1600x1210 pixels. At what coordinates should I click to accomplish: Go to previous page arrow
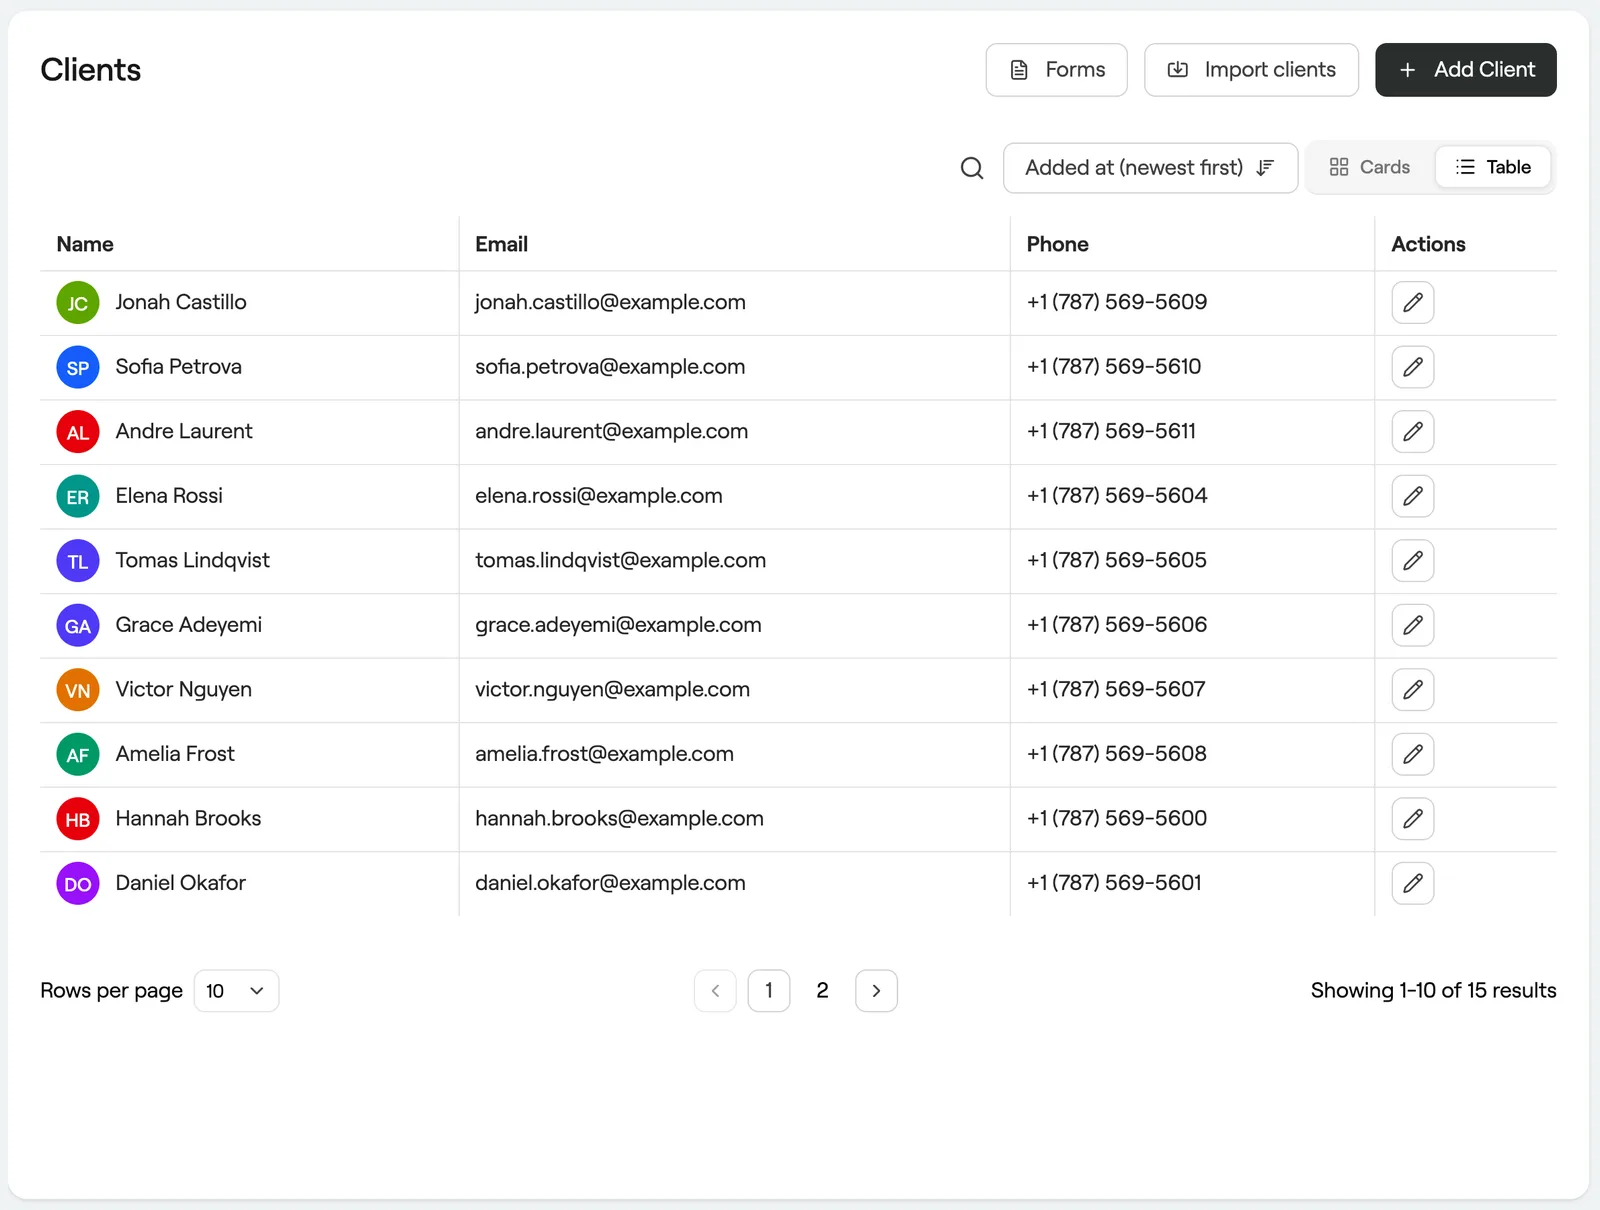(715, 991)
